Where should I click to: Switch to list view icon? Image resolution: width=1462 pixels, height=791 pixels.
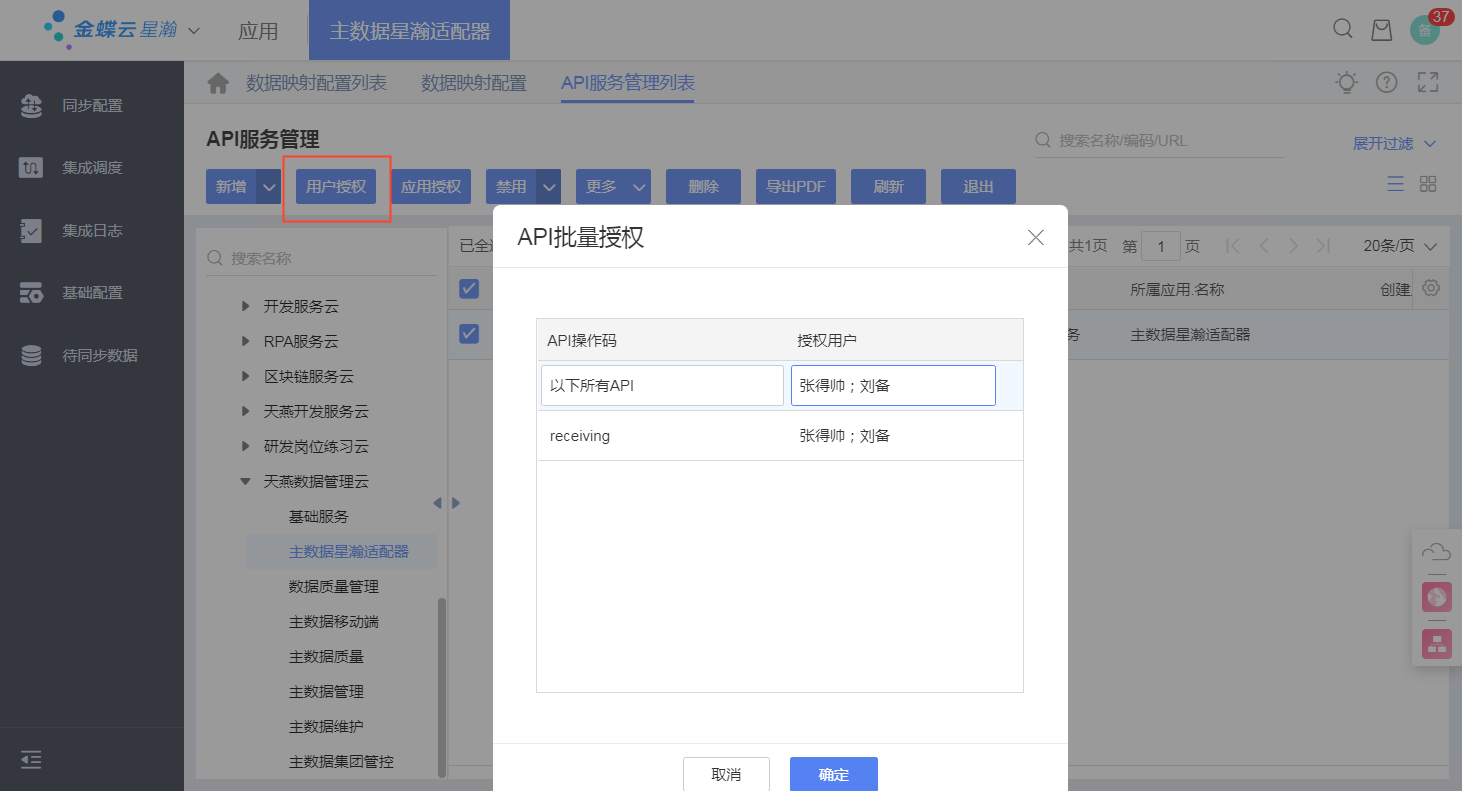tap(1395, 184)
